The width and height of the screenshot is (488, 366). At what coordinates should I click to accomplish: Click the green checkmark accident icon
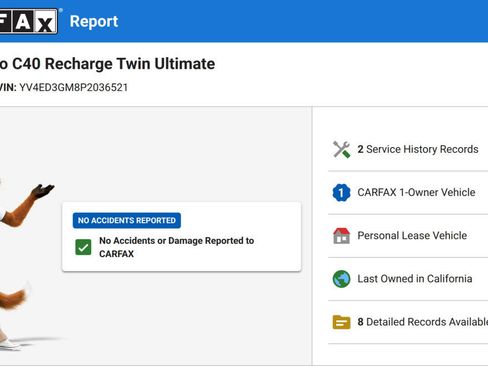83,247
